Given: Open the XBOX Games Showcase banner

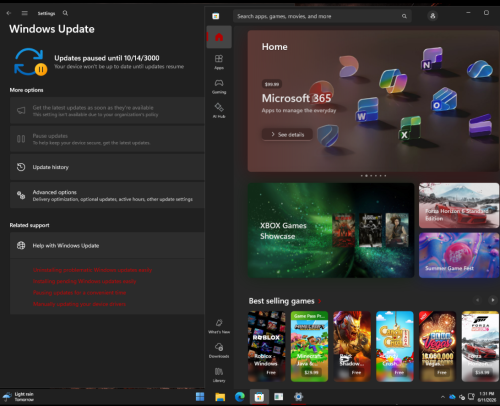Looking at the screenshot, I should click(x=331, y=230).
